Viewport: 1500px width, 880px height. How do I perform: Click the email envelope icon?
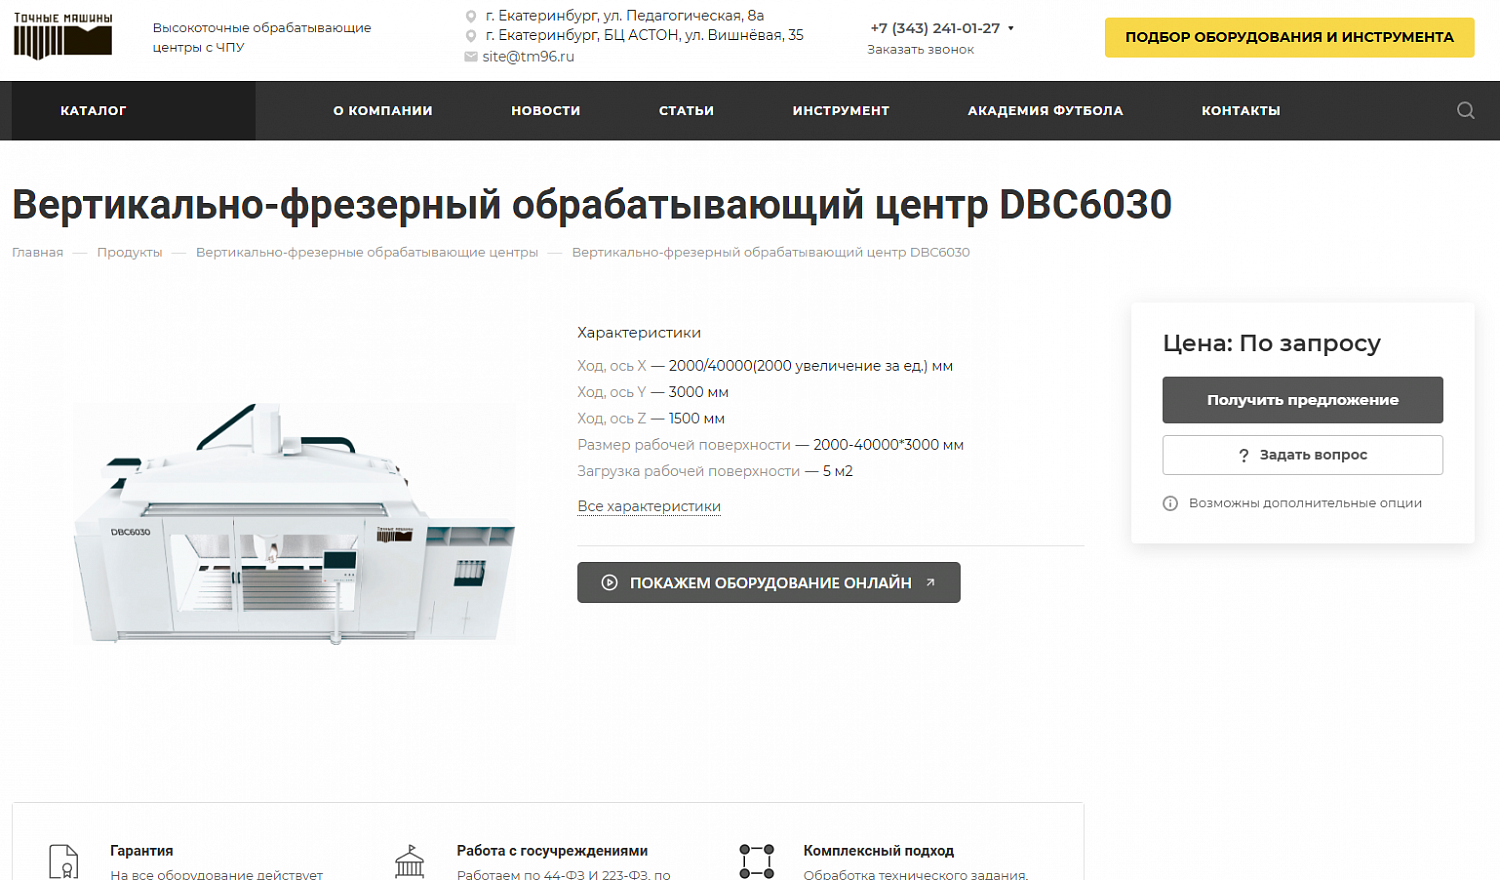tap(471, 57)
